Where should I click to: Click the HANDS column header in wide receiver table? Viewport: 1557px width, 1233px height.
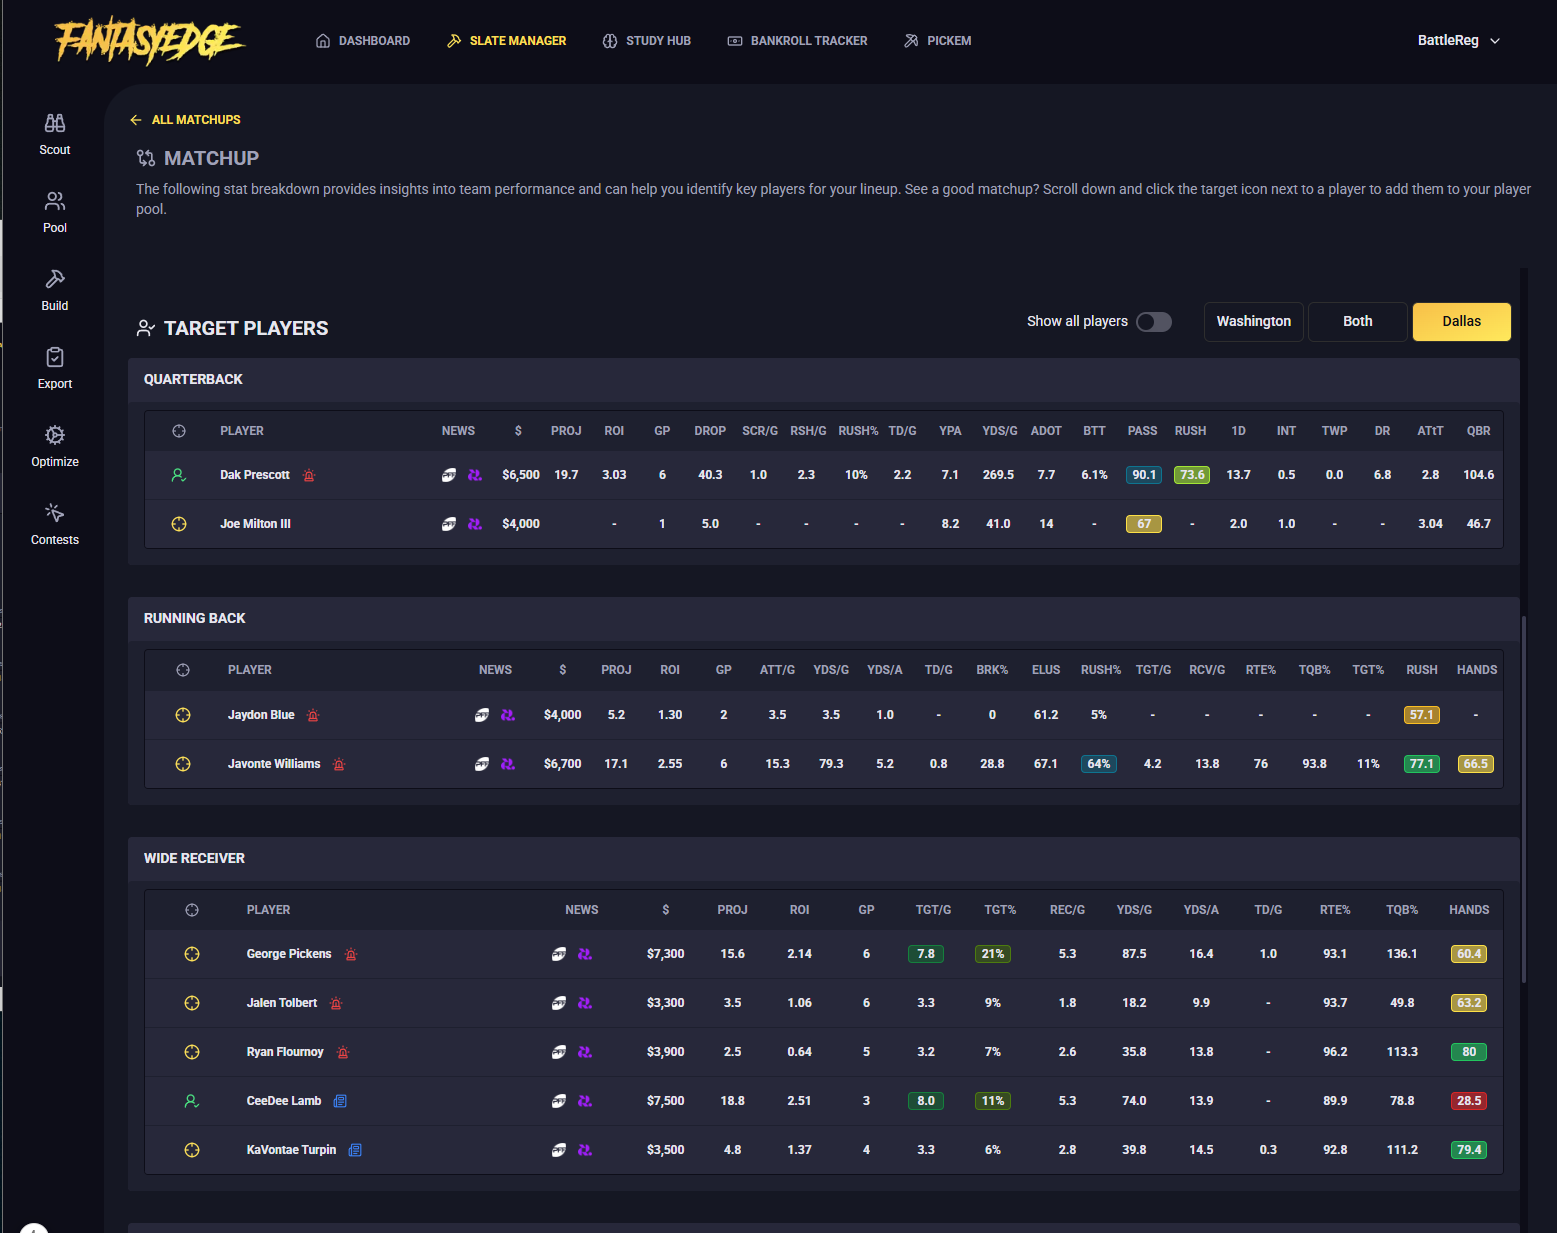(x=1469, y=910)
